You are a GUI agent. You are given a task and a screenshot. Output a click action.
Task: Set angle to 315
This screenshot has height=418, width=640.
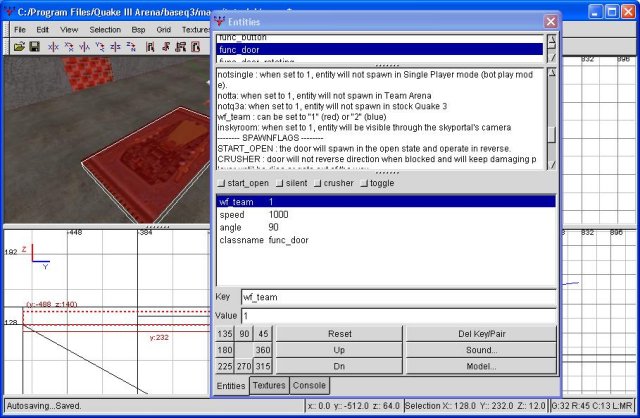tap(263, 366)
